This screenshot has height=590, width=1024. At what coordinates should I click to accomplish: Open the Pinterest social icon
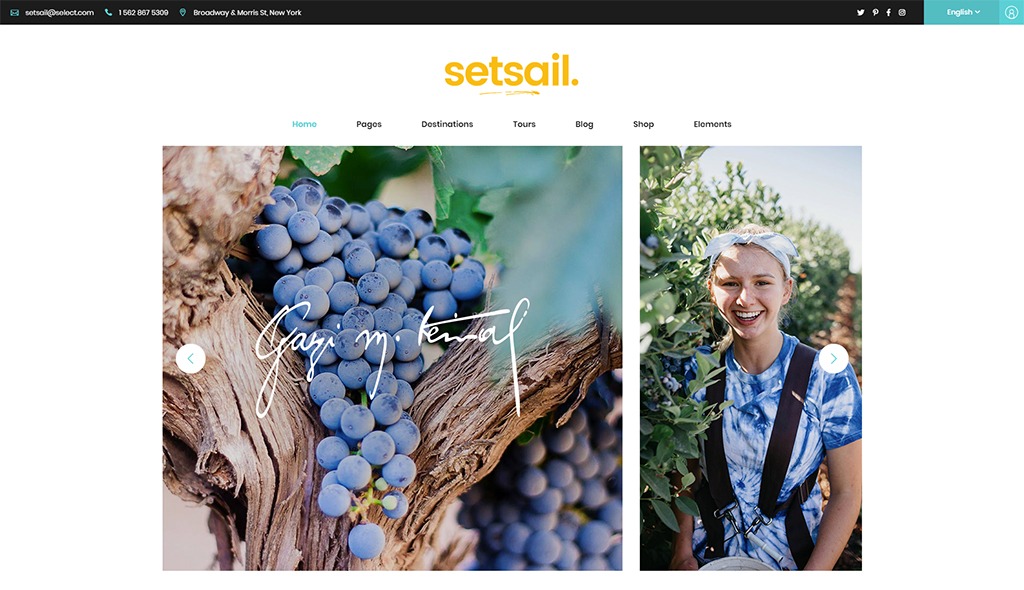[x=875, y=12]
